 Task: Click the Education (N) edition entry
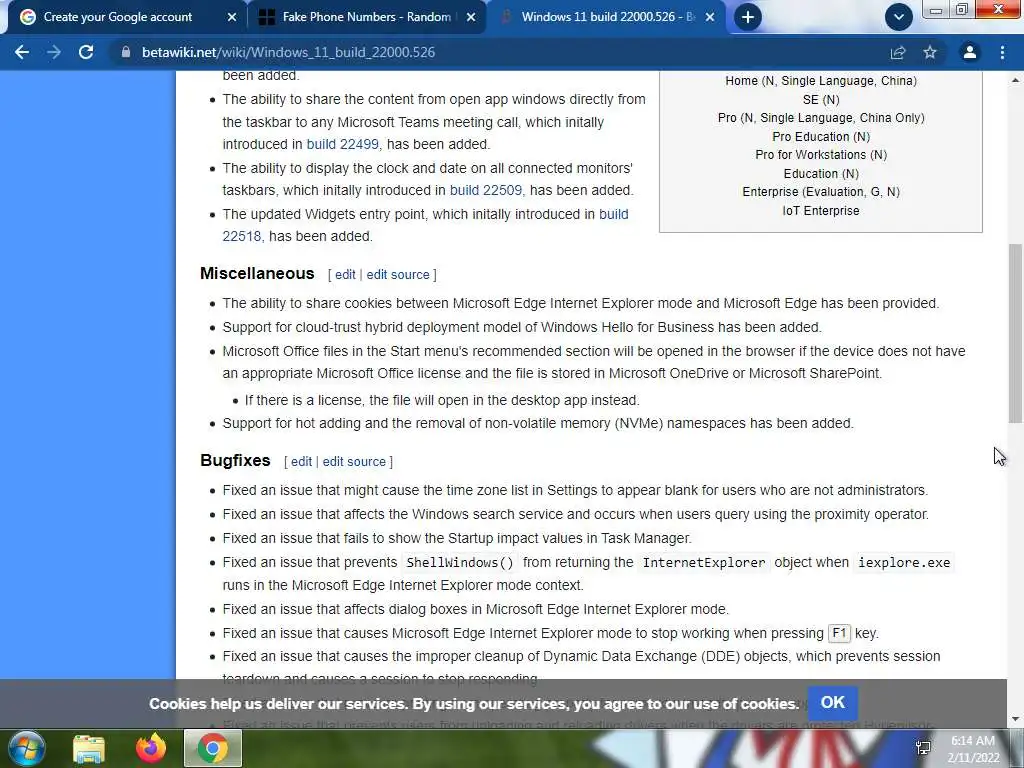pos(821,174)
